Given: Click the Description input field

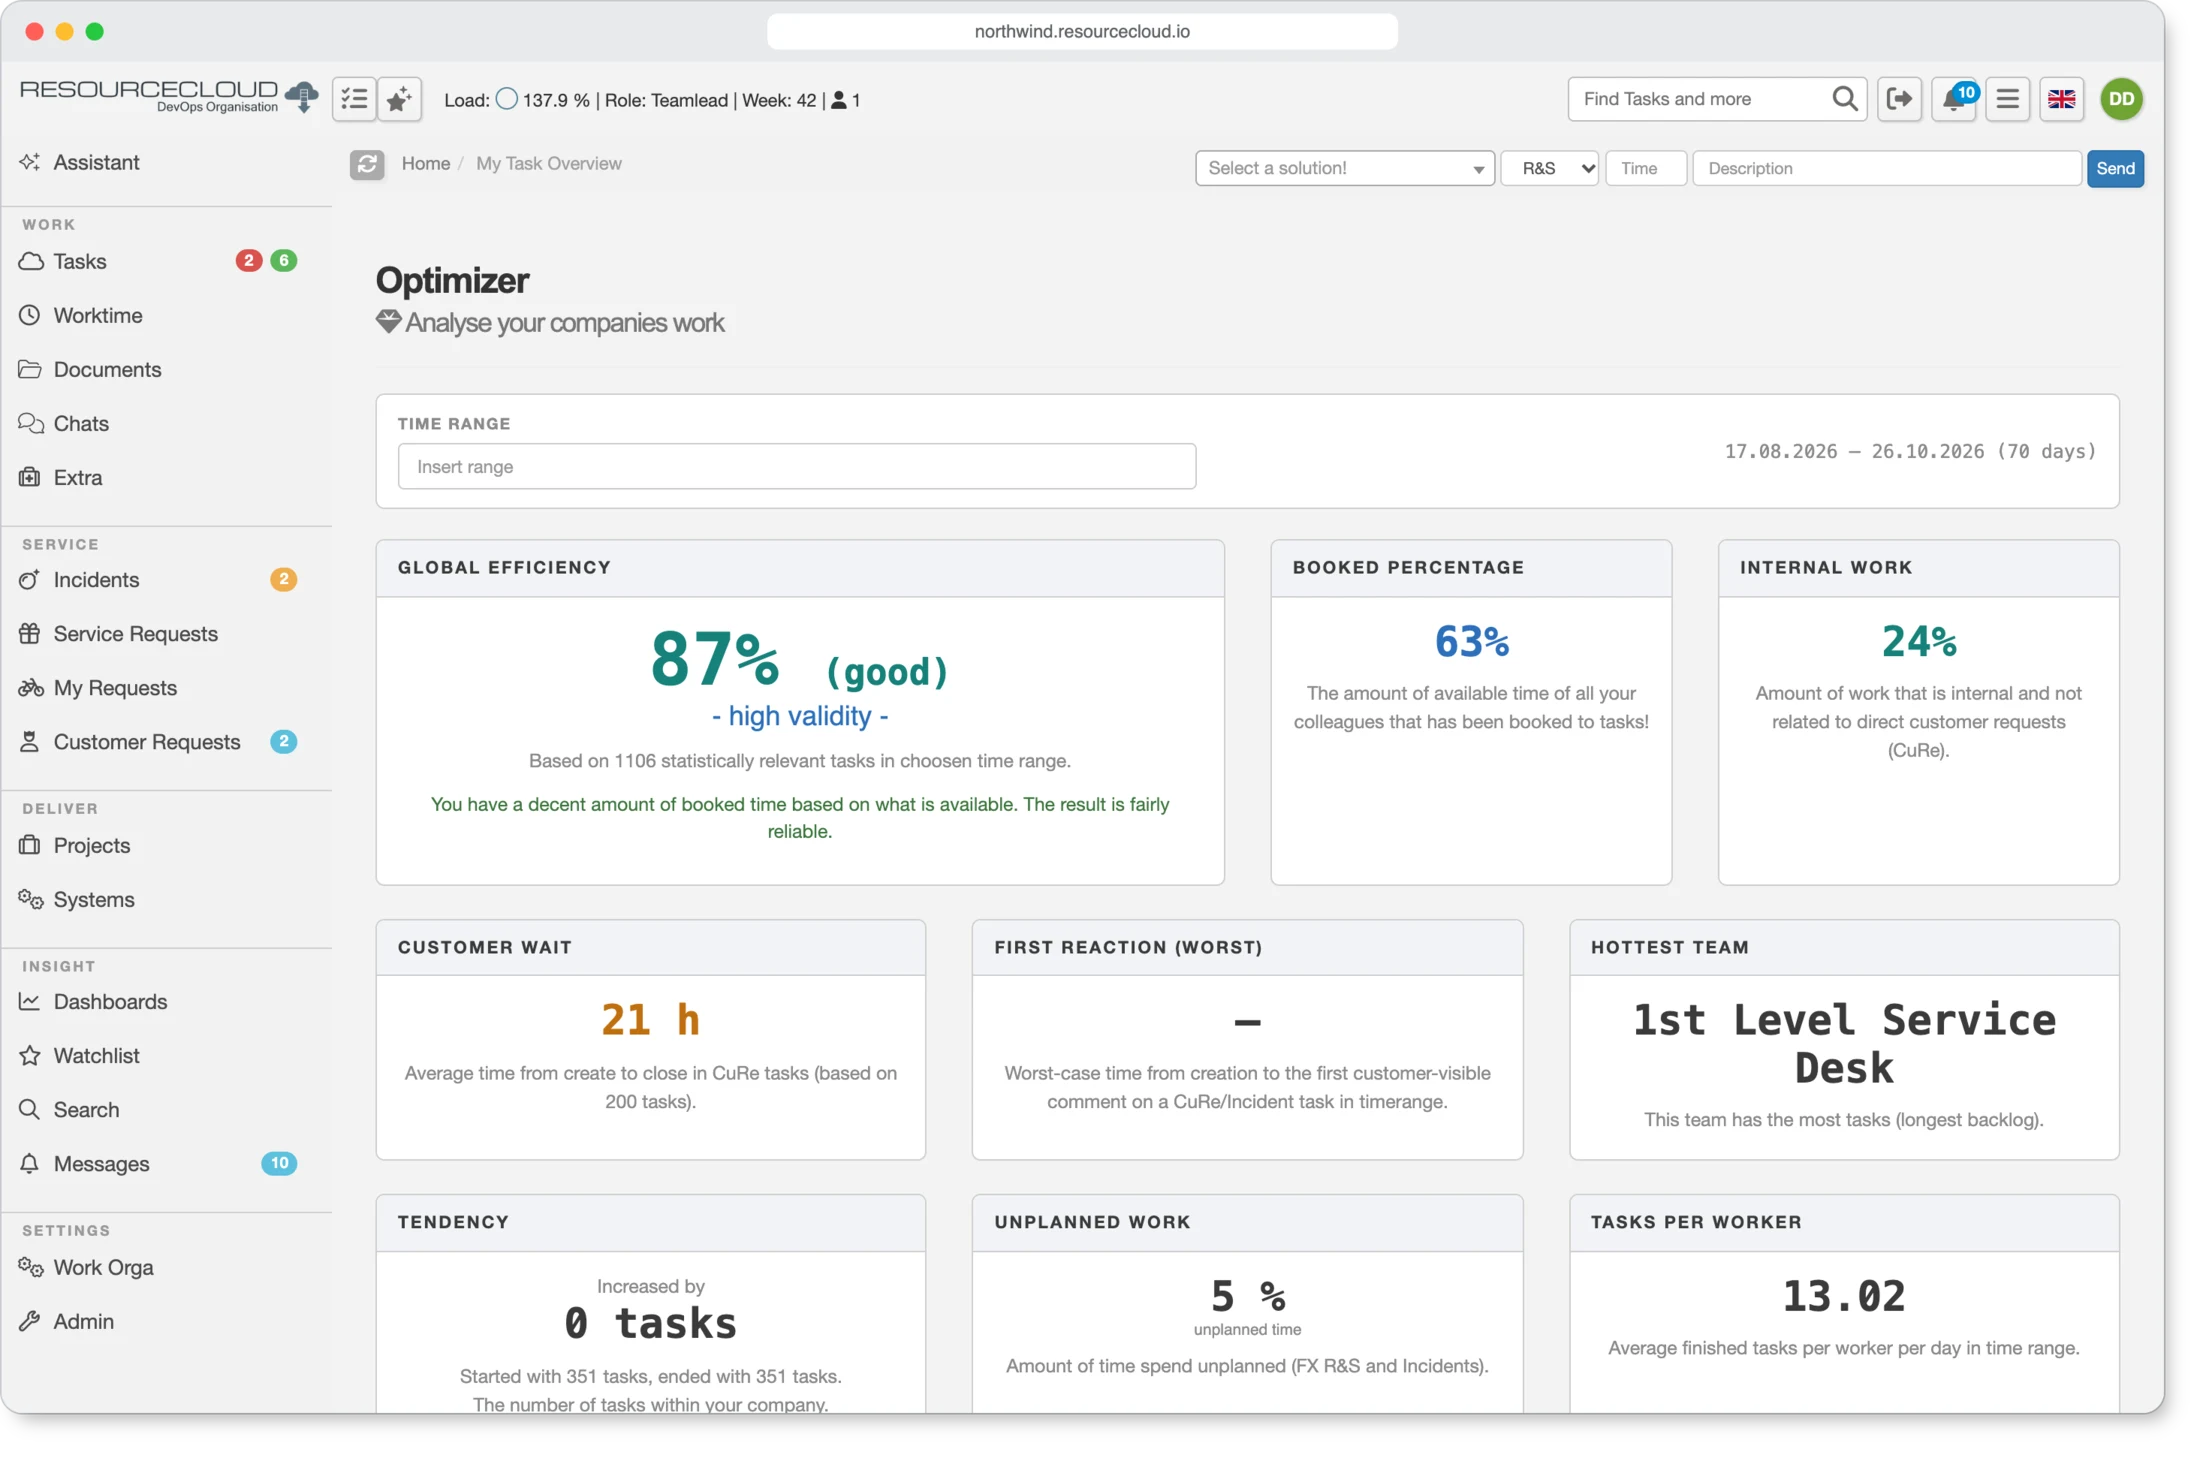Looking at the screenshot, I should [1886, 168].
